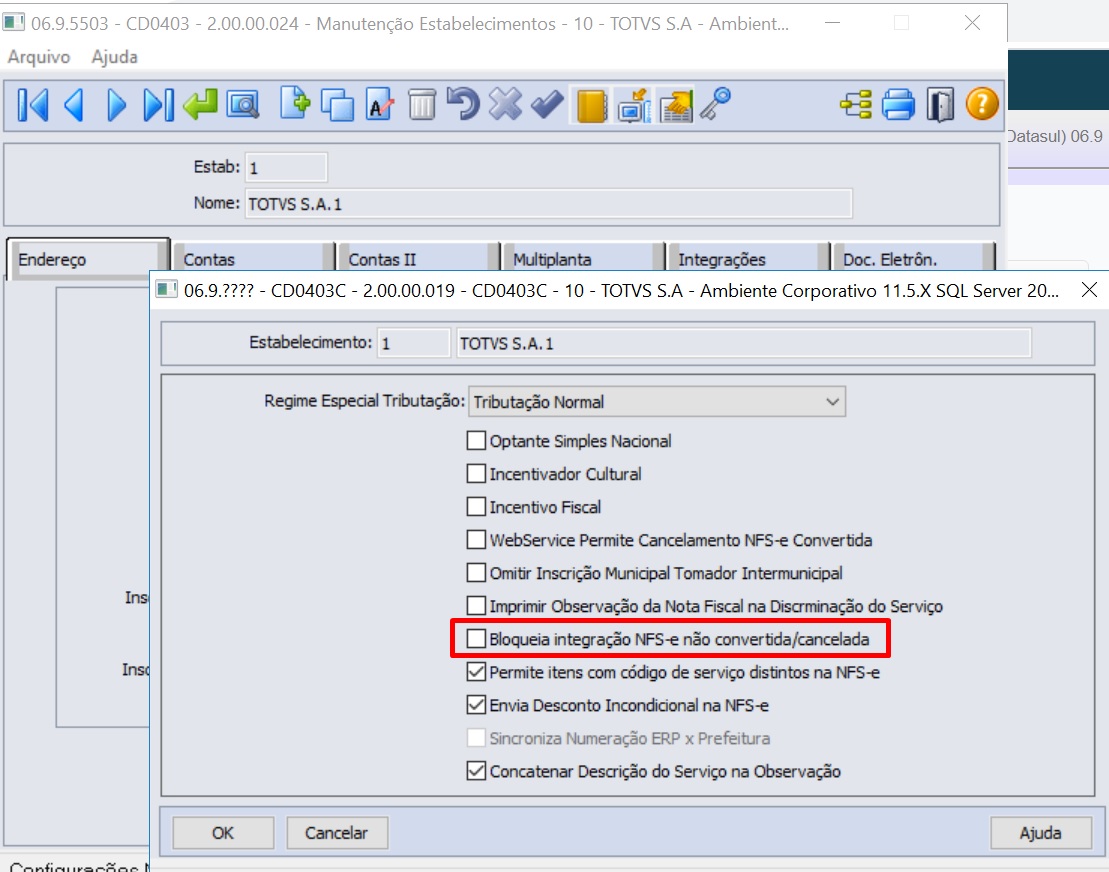The height and width of the screenshot is (872, 1109).
Task: Enable WebService Permite Cancelamento NFS-e Convertida
Action: point(477,540)
